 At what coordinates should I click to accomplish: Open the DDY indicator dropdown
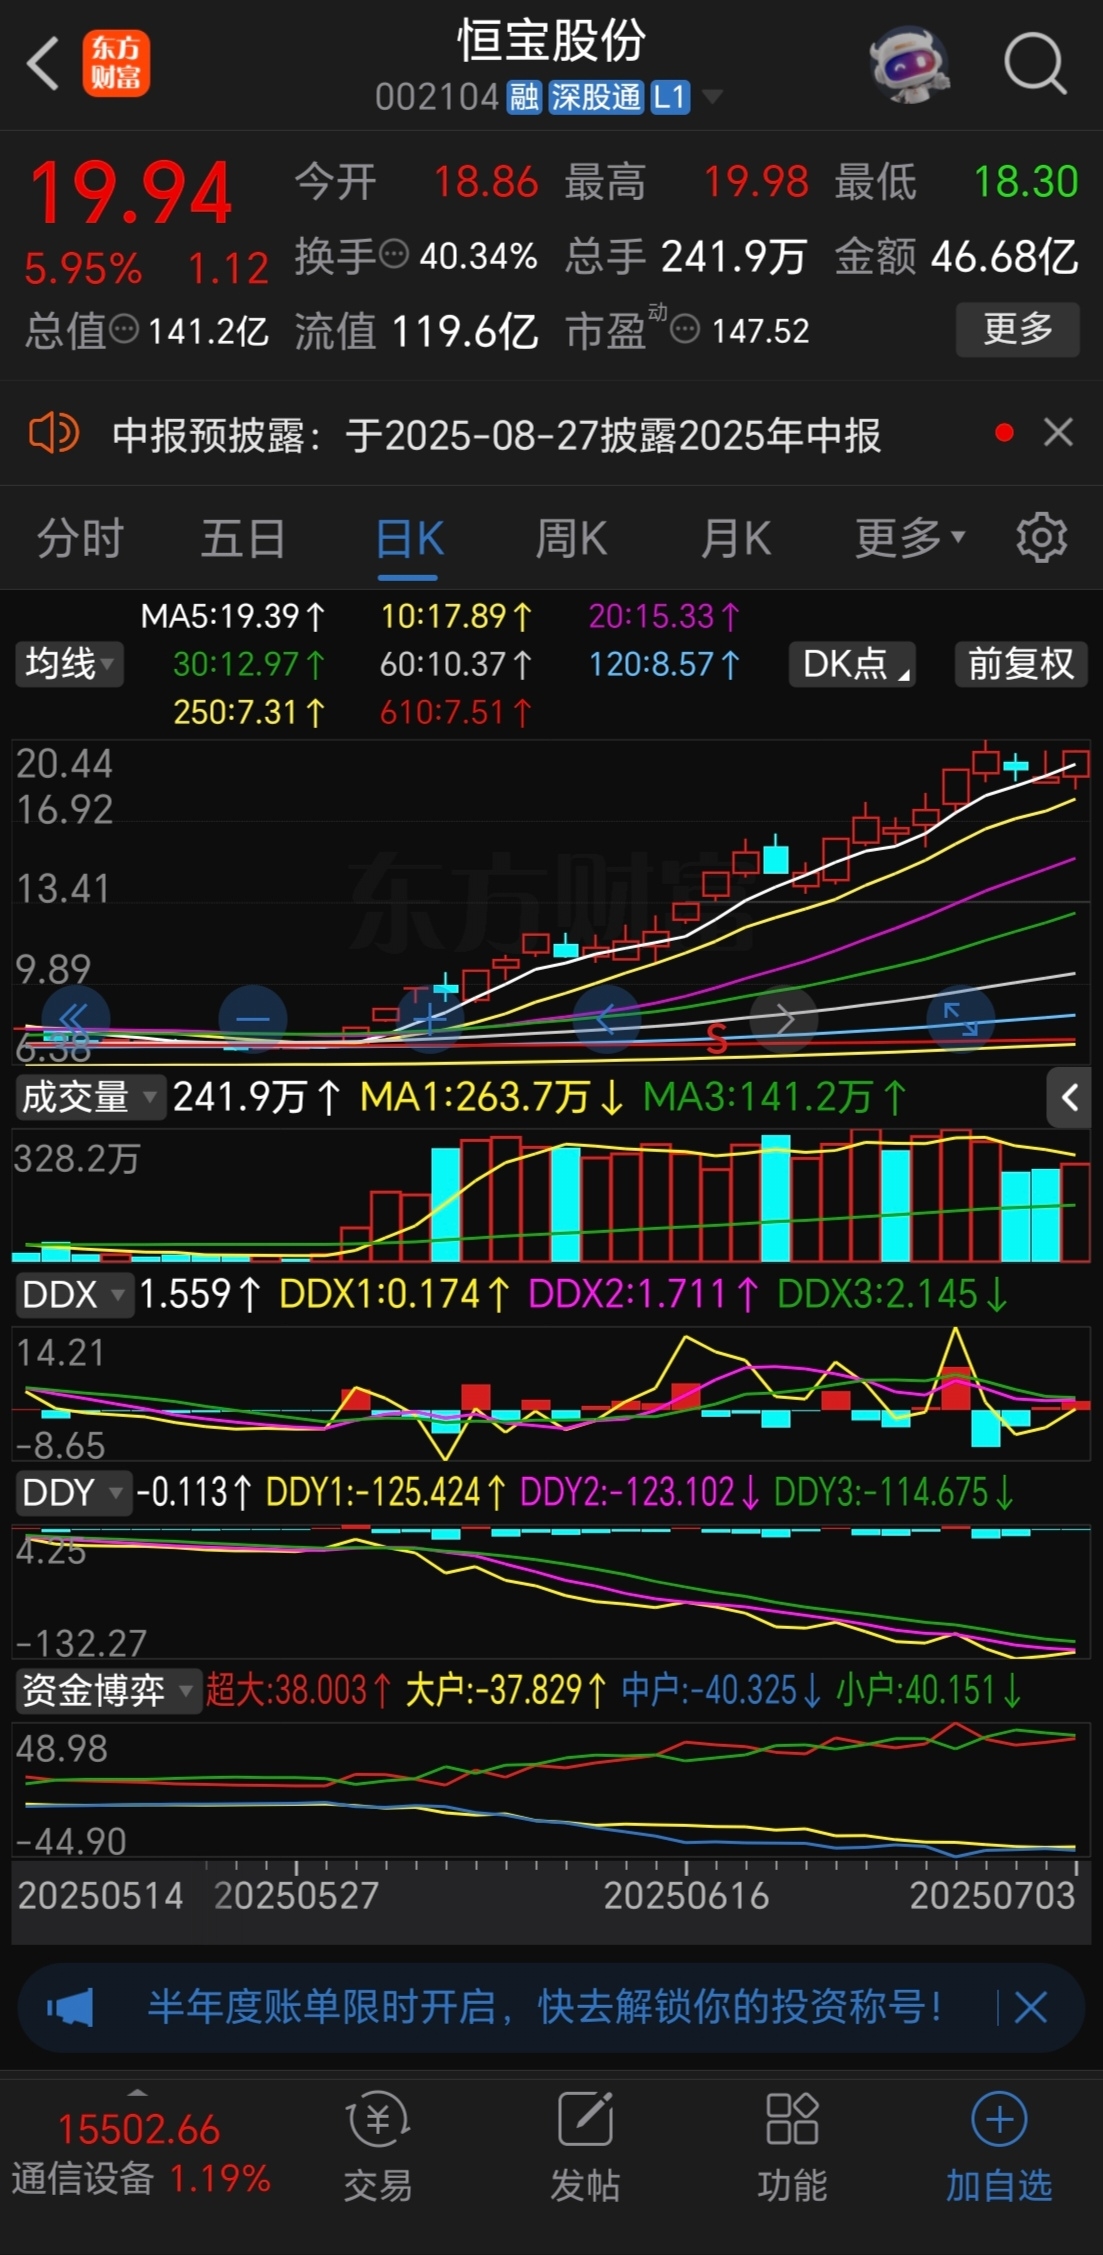(x=73, y=1492)
